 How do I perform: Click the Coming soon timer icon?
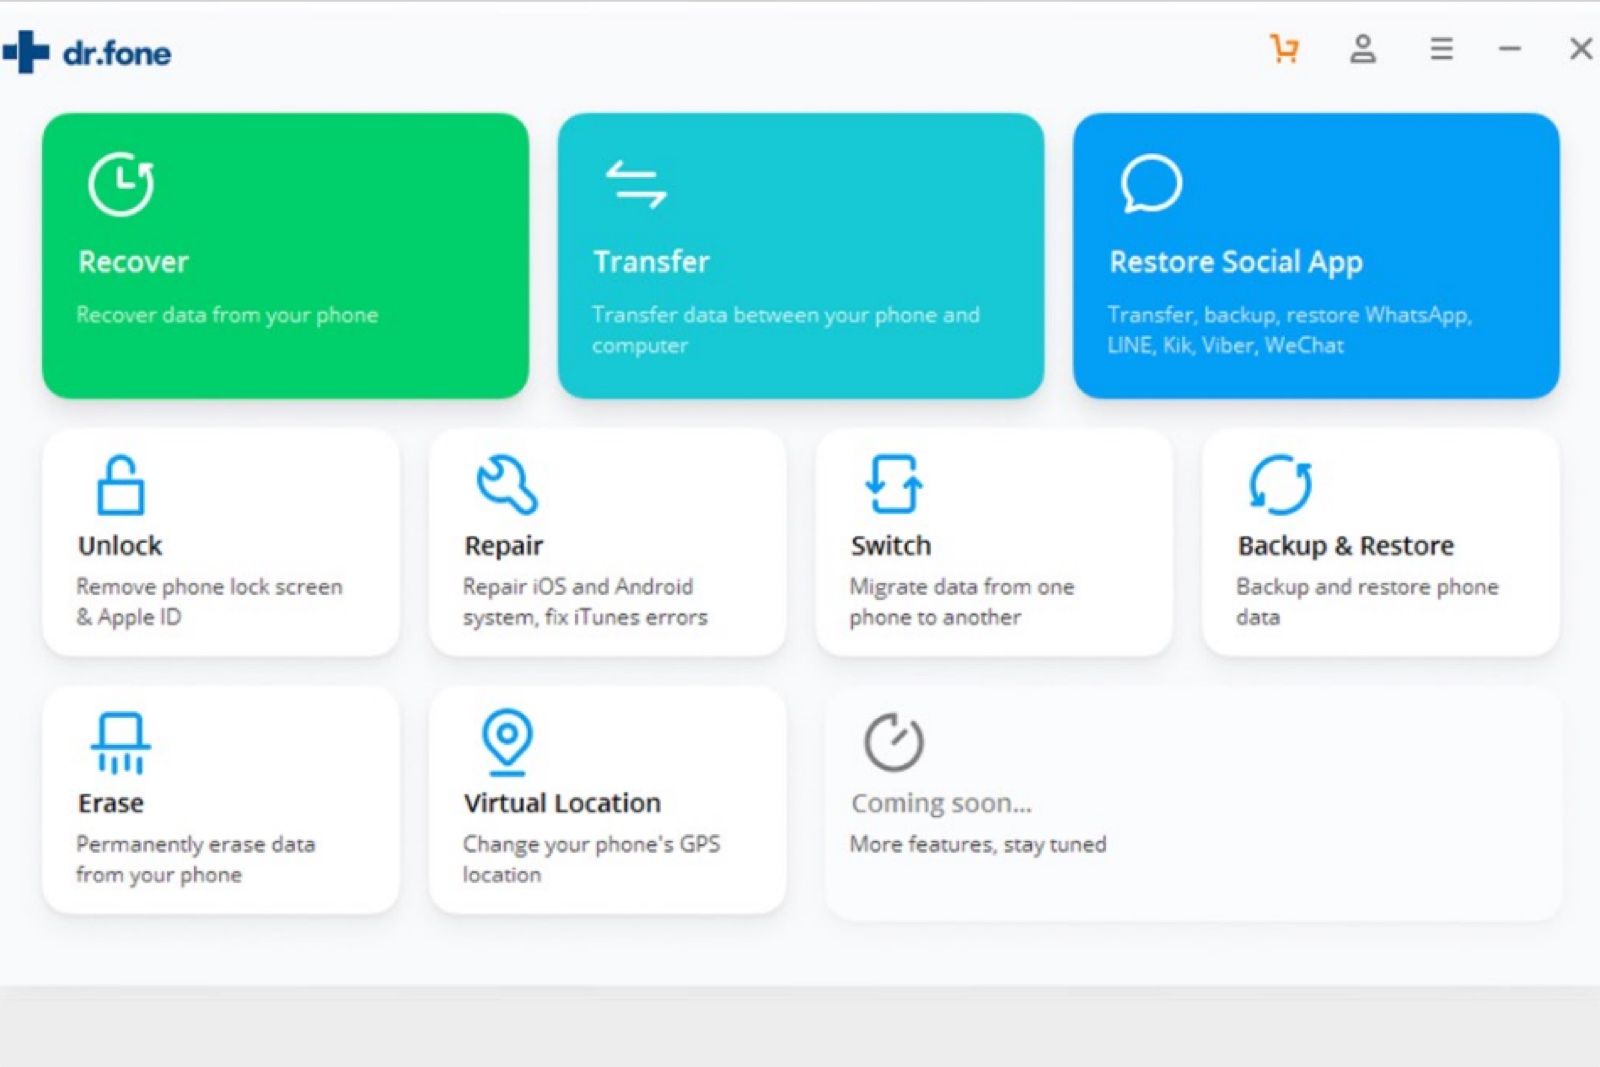pos(893,742)
